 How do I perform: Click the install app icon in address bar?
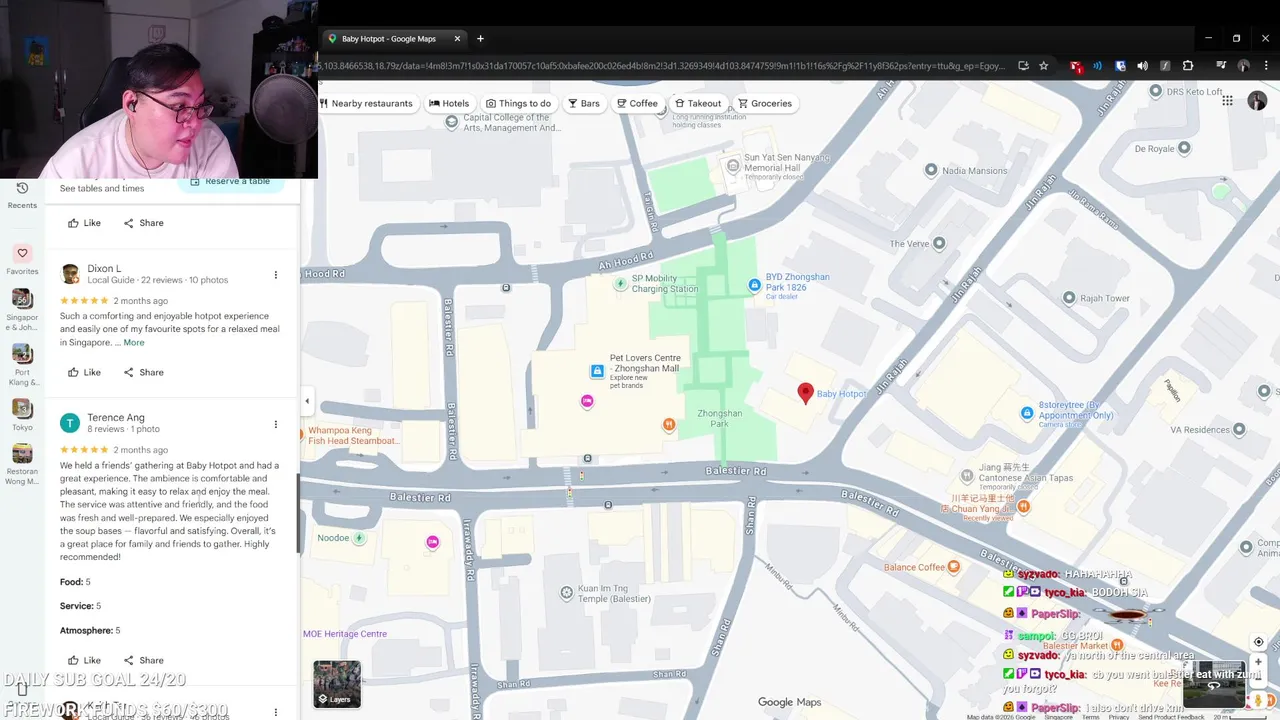[x=1023, y=66]
